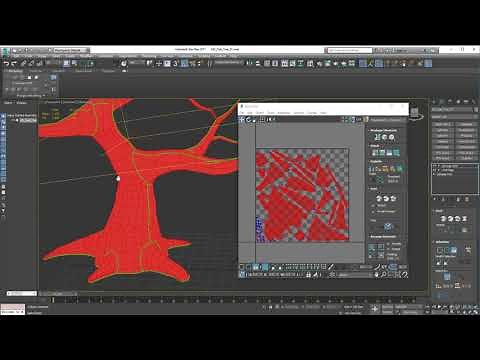Click the Mirror tool in main toolbar
480x360 pixels.
tap(249, 63)
